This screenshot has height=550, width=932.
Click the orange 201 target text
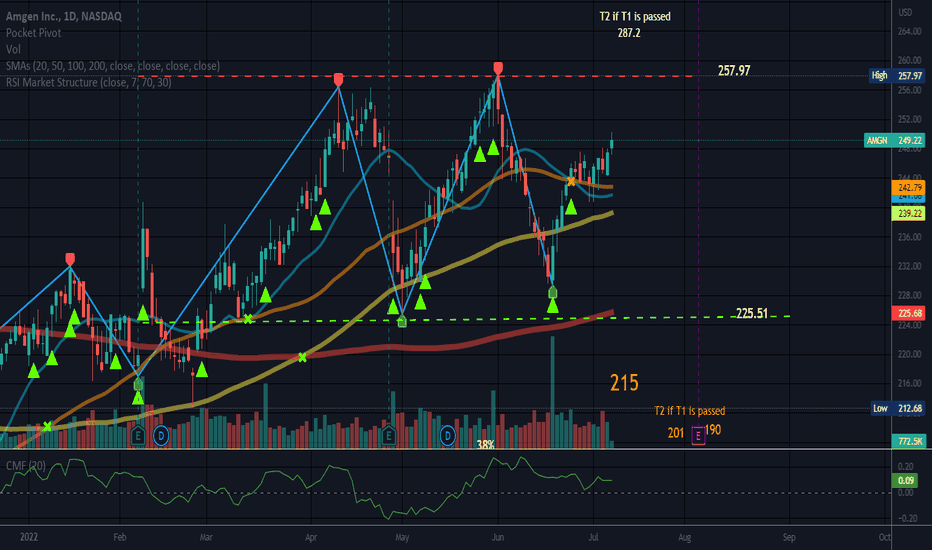(x=676, y=433)
